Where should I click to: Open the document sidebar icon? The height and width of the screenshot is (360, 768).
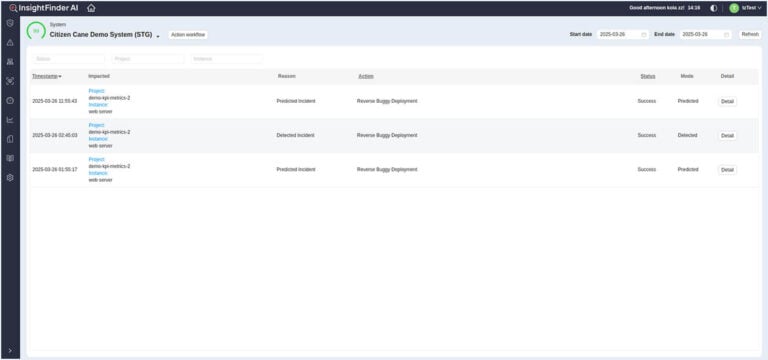click(10, 139)
